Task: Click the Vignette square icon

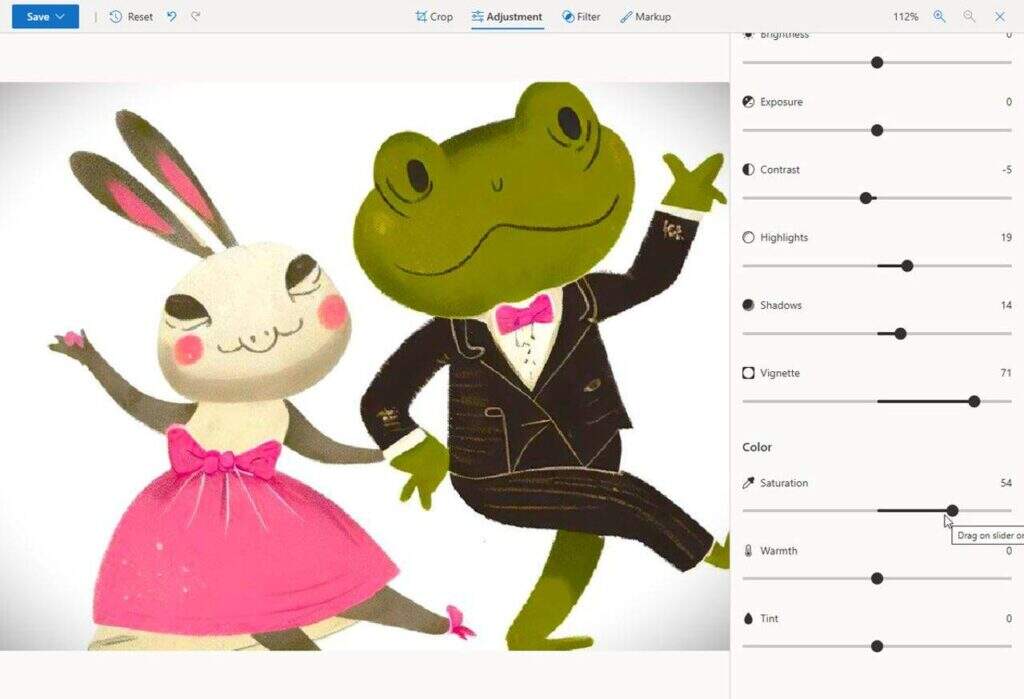Action: tap(748, 373)
